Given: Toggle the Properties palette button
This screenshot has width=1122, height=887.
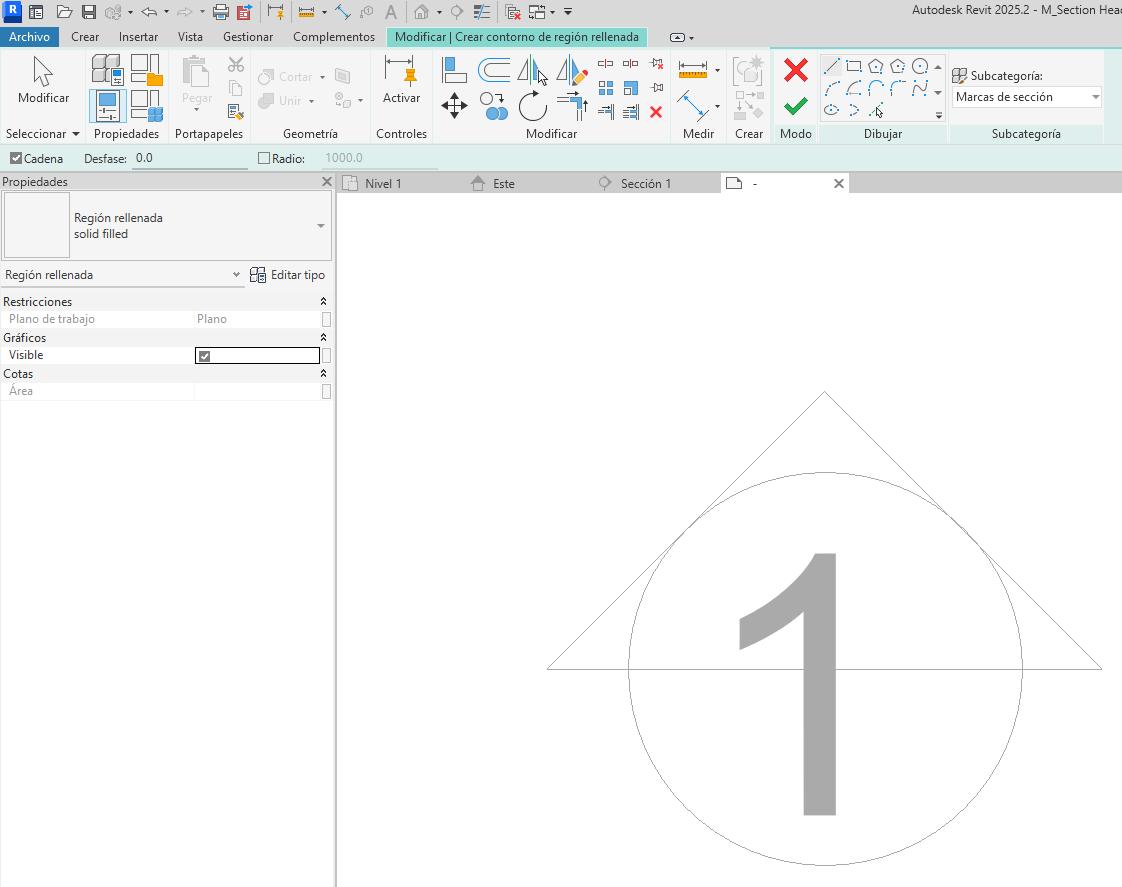Looking at the screenshot, I should [x=107, y=106].
